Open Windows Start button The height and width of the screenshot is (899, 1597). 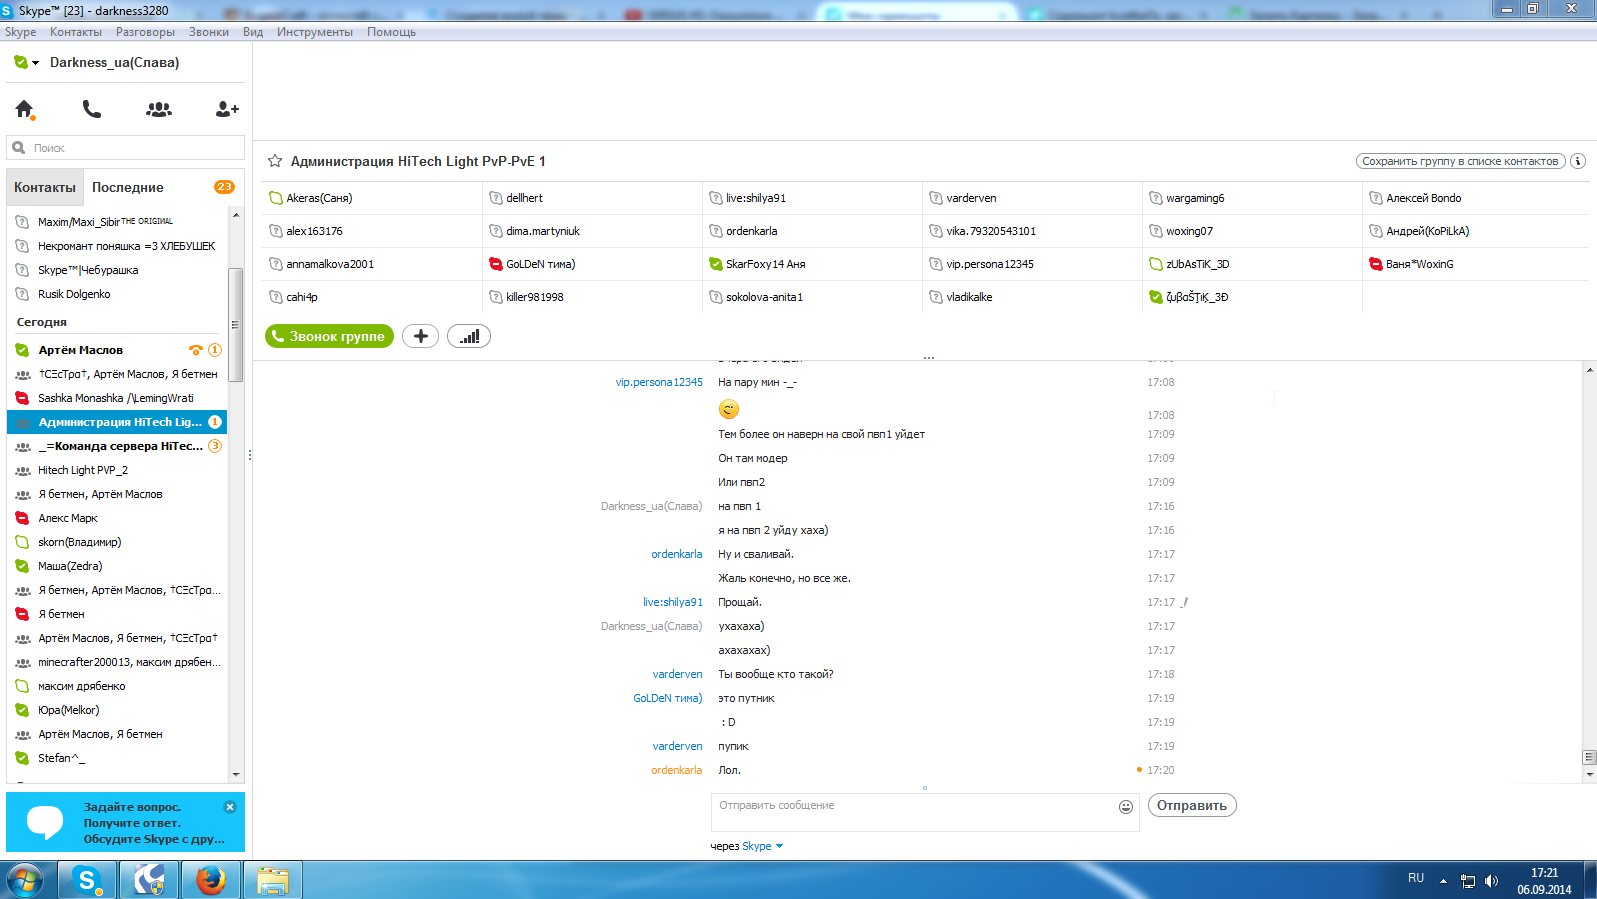pos(26,881)
